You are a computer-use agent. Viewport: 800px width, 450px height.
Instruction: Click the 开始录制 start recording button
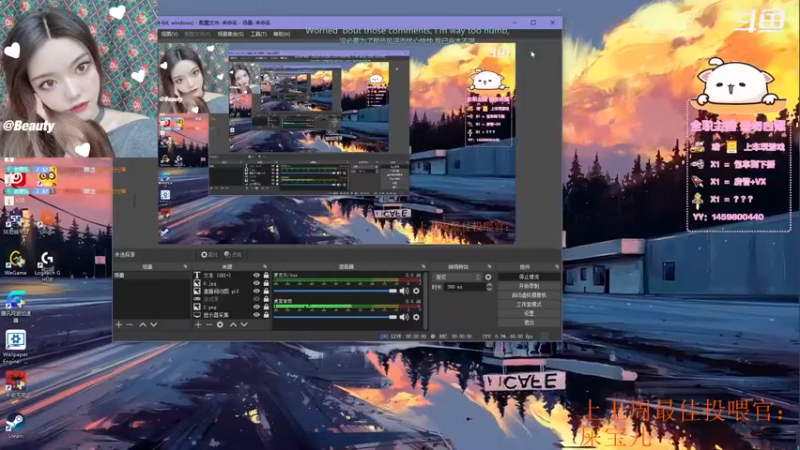tap(529, 286)
